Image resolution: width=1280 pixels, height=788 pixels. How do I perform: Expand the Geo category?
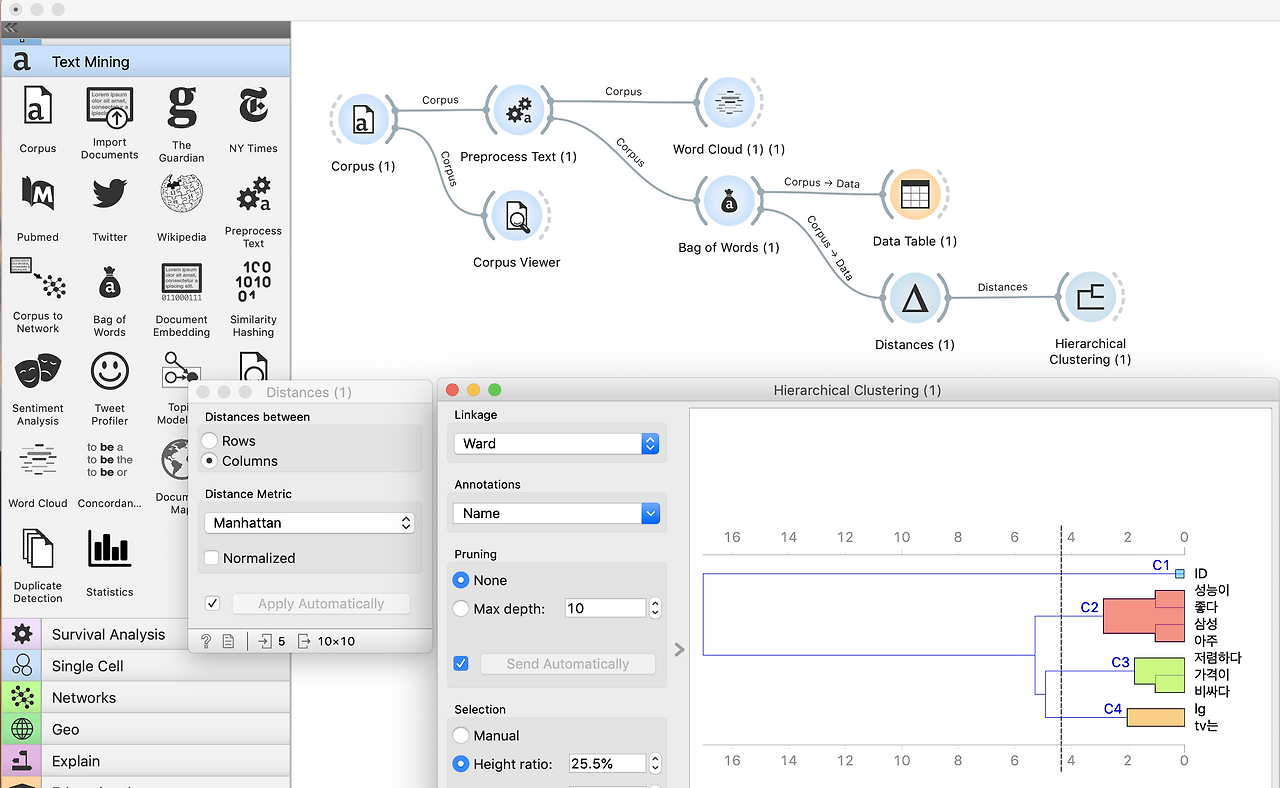pos(145,730)
